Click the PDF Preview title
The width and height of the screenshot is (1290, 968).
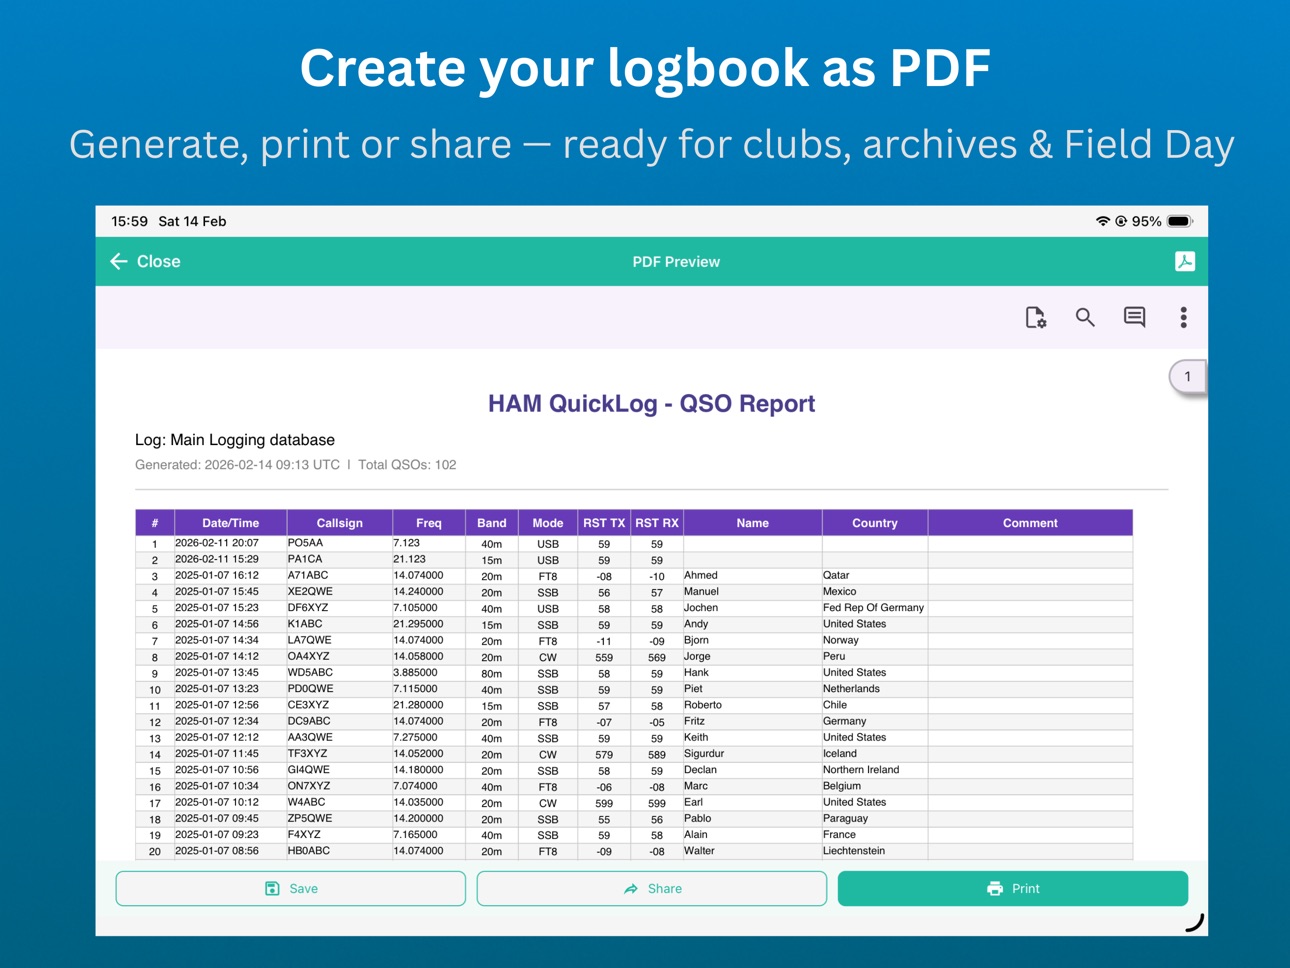(x=676, y=262)
